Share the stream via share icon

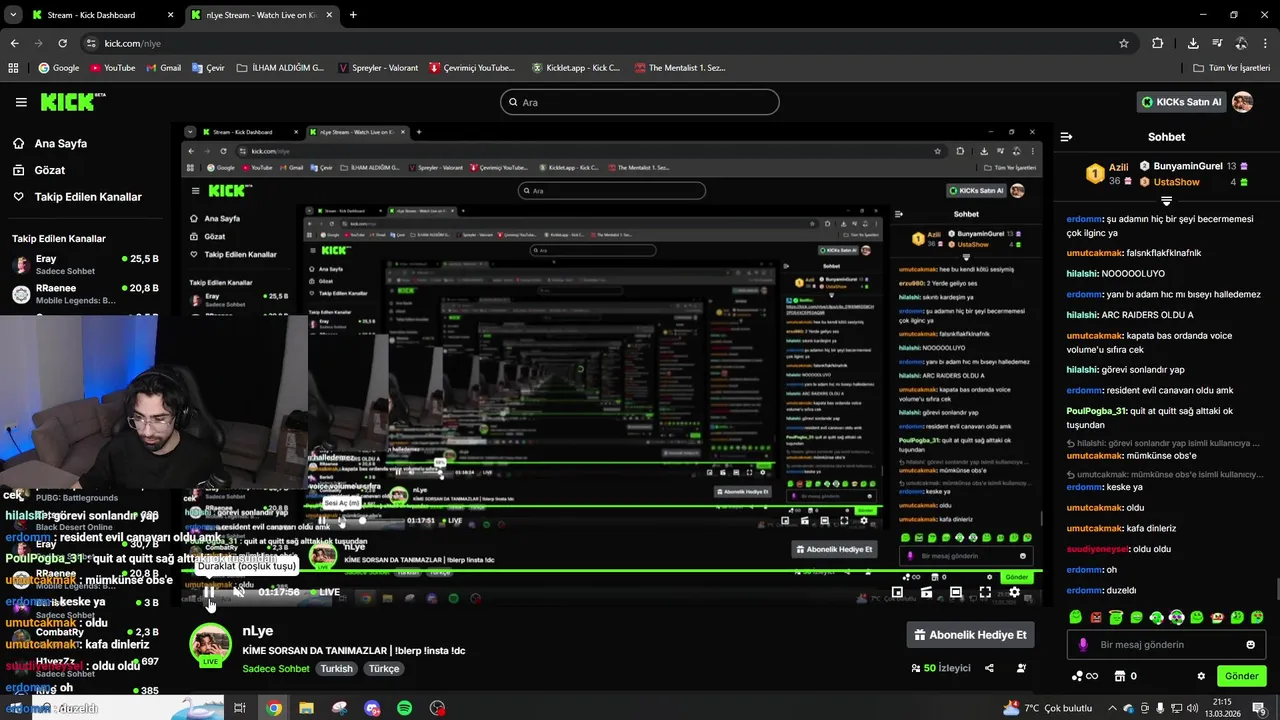click(989, 668)
